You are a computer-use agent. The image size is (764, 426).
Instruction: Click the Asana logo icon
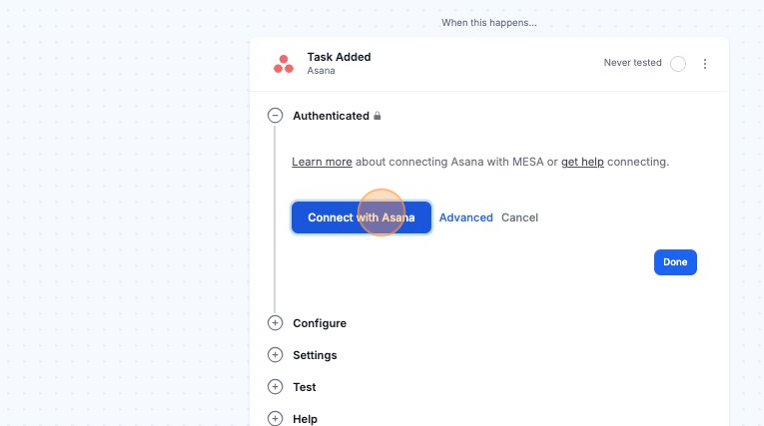283,64
